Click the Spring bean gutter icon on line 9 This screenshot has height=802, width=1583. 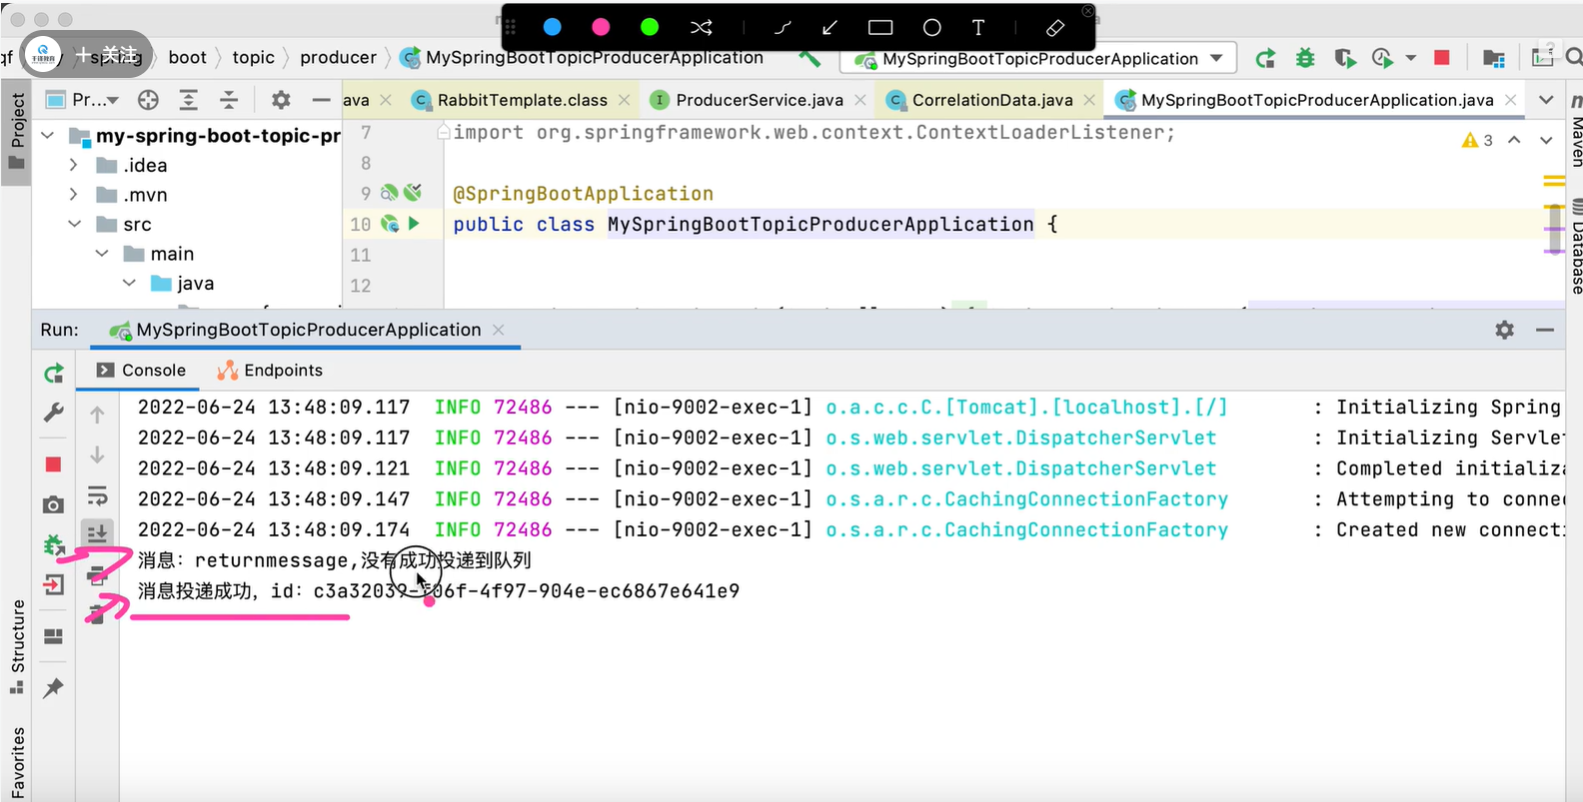(389, 193)
